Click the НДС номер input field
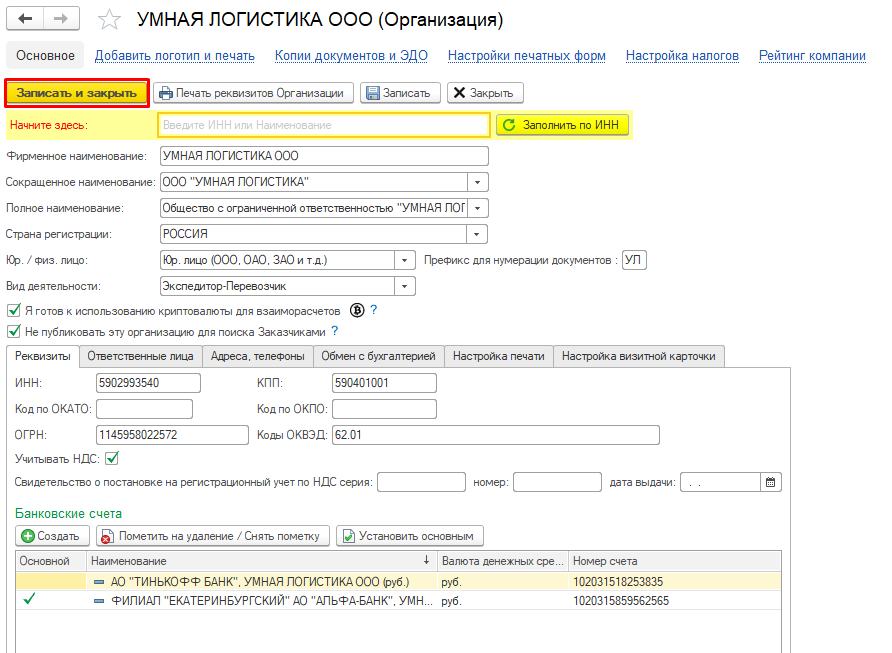The image size is (892, 653). point(557,482)
